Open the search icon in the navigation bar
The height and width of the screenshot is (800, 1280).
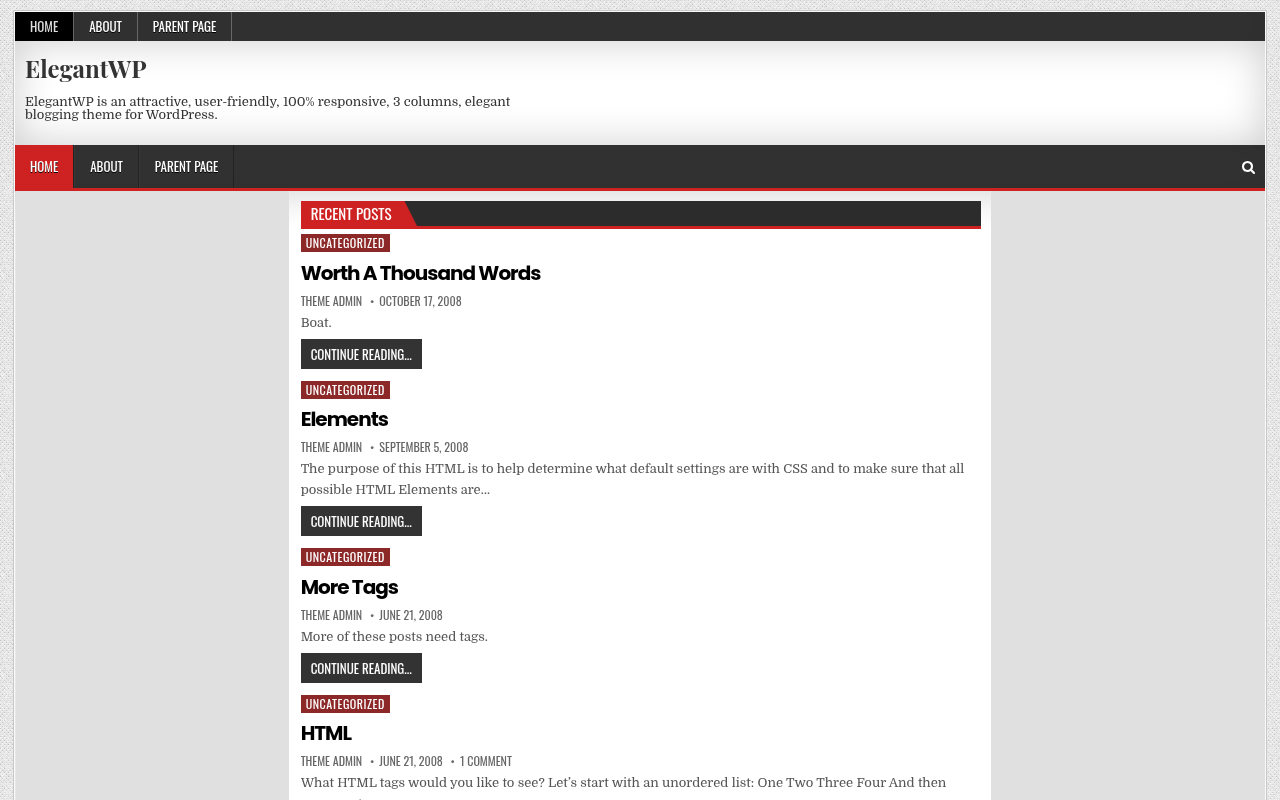tap(1248, 167)
